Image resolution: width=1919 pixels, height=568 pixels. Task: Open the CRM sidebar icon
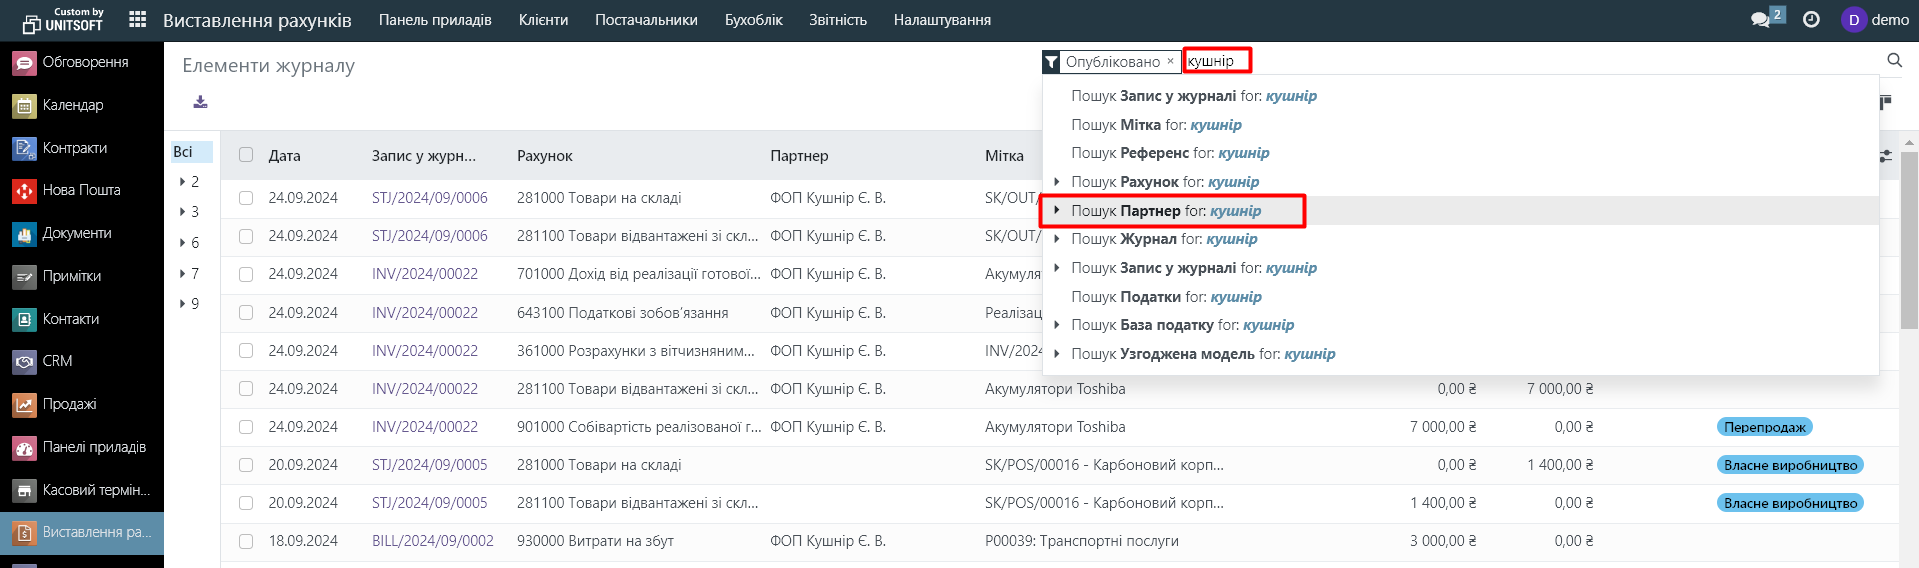[24, 361]
